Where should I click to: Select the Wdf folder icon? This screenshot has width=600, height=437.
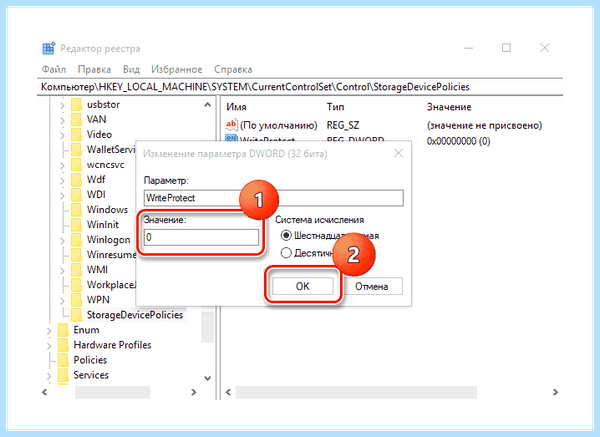pyautogui.click(x=77, y=179)
